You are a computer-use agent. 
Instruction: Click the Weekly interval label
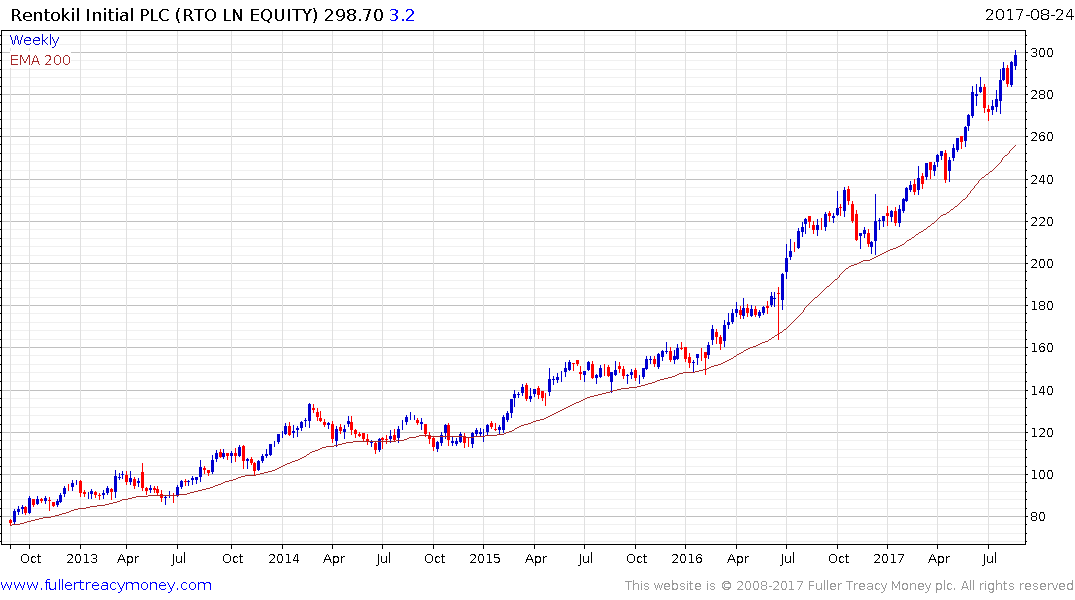point(34,40)
